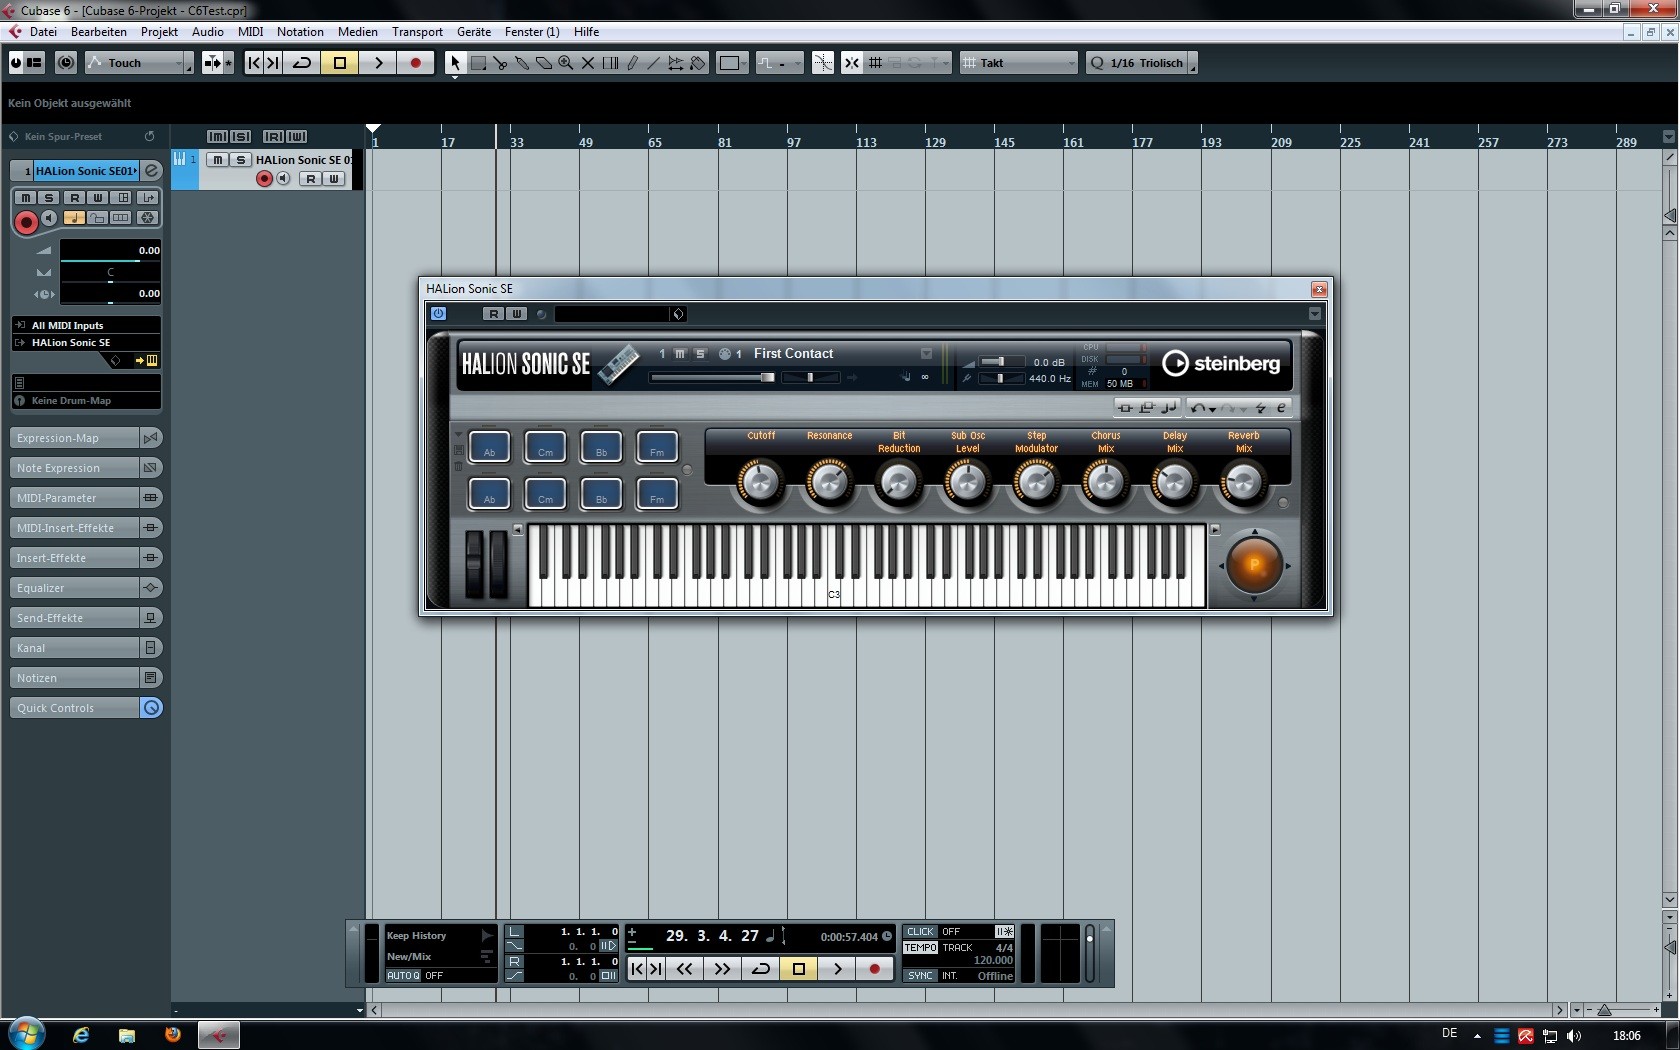The image size is (1680, 1050).
Task: Expand the Equalizer inspector section
Action: (x=75, y=588)
